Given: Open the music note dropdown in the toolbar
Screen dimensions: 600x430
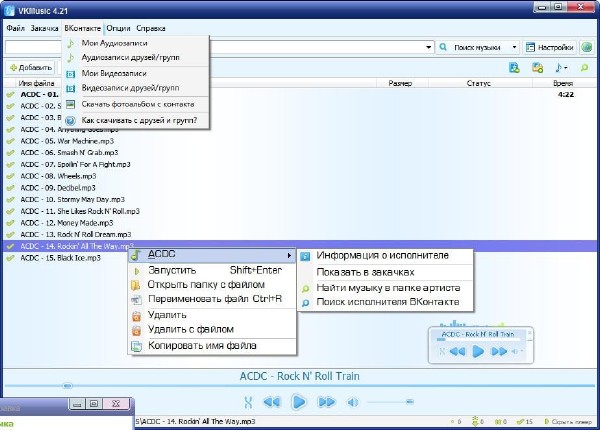Looking at the screenshot, I should click(561, 68).
